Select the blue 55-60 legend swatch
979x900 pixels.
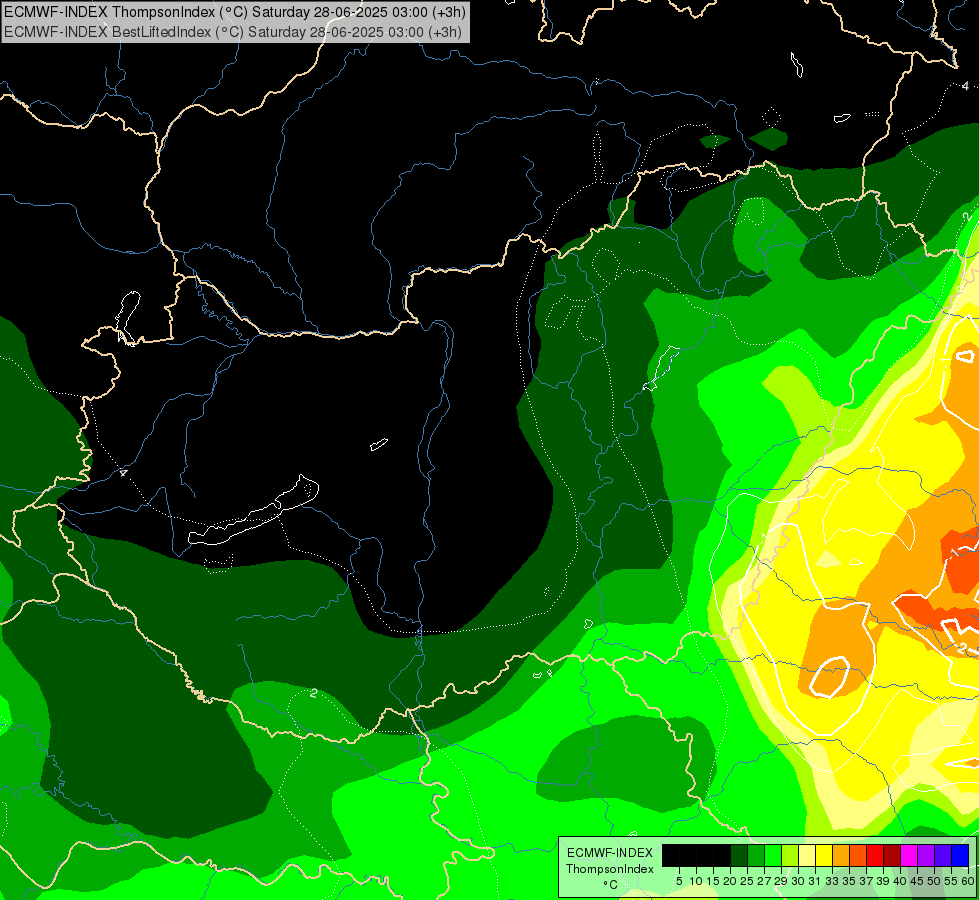[x=960, y=855]
